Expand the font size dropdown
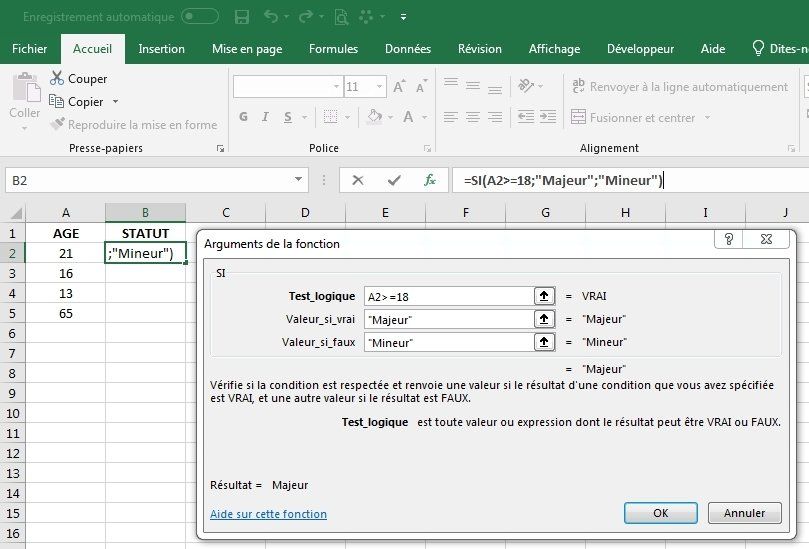Viewport: 809px width, 549px height. tap(378, 88)
